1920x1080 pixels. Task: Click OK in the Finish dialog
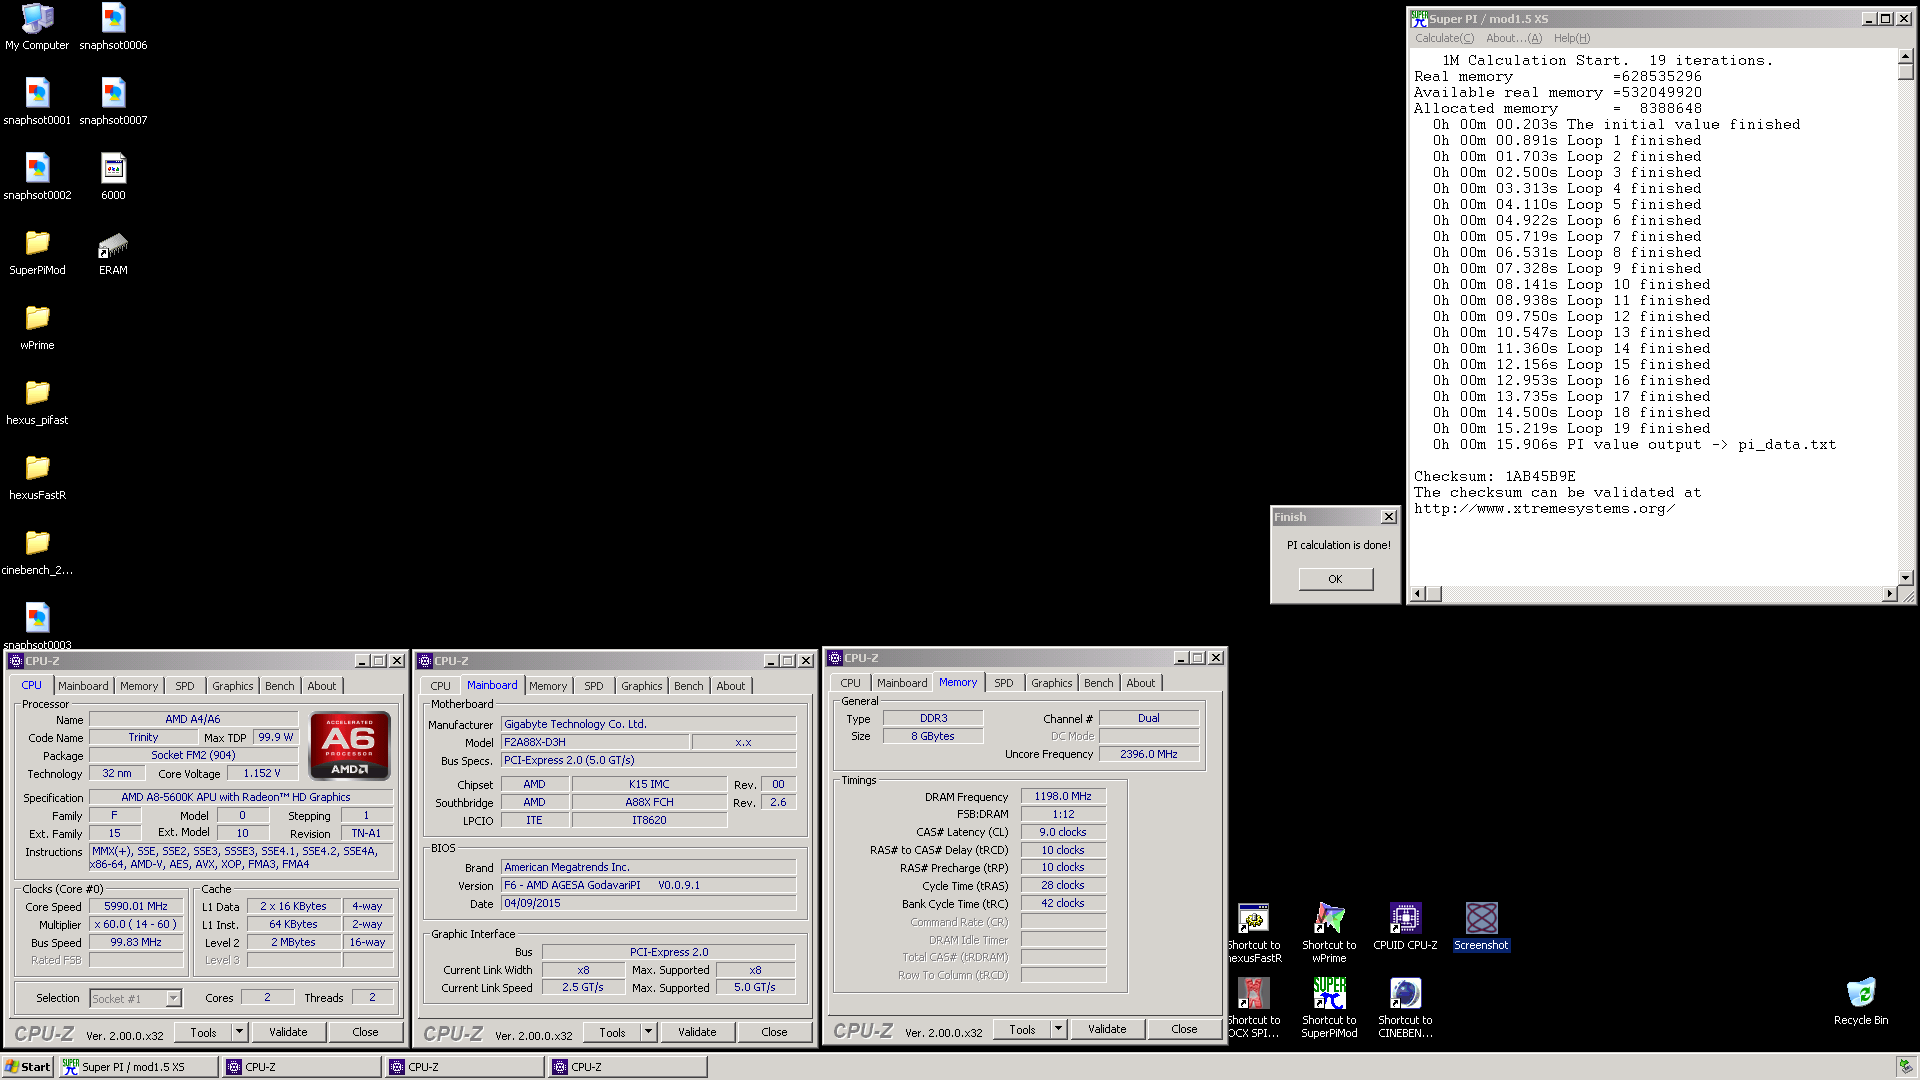pyautogui.click(x=1335, y=579)
